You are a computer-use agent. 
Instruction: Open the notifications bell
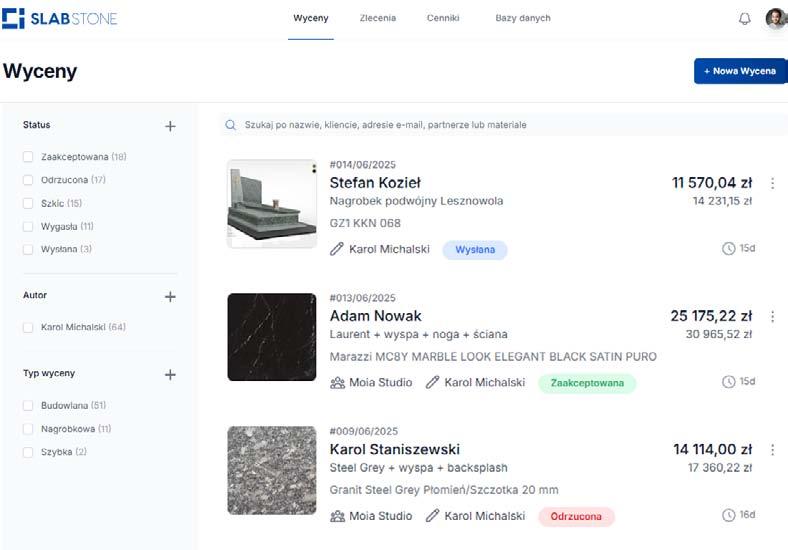tap(744, 19)
